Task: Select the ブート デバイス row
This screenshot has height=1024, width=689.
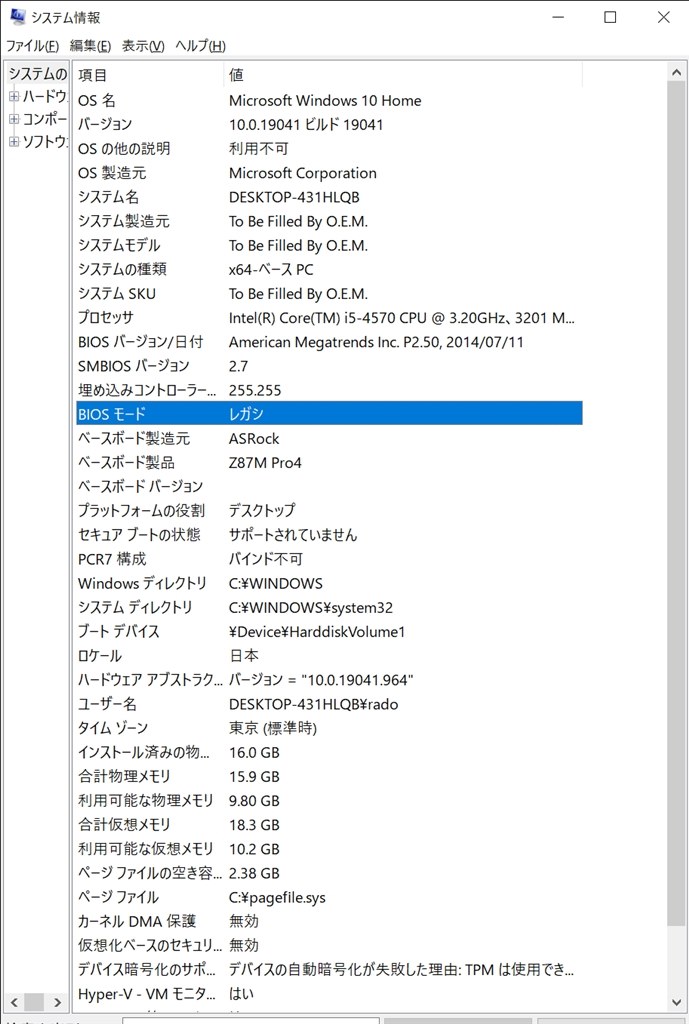Action: (329, 632)
